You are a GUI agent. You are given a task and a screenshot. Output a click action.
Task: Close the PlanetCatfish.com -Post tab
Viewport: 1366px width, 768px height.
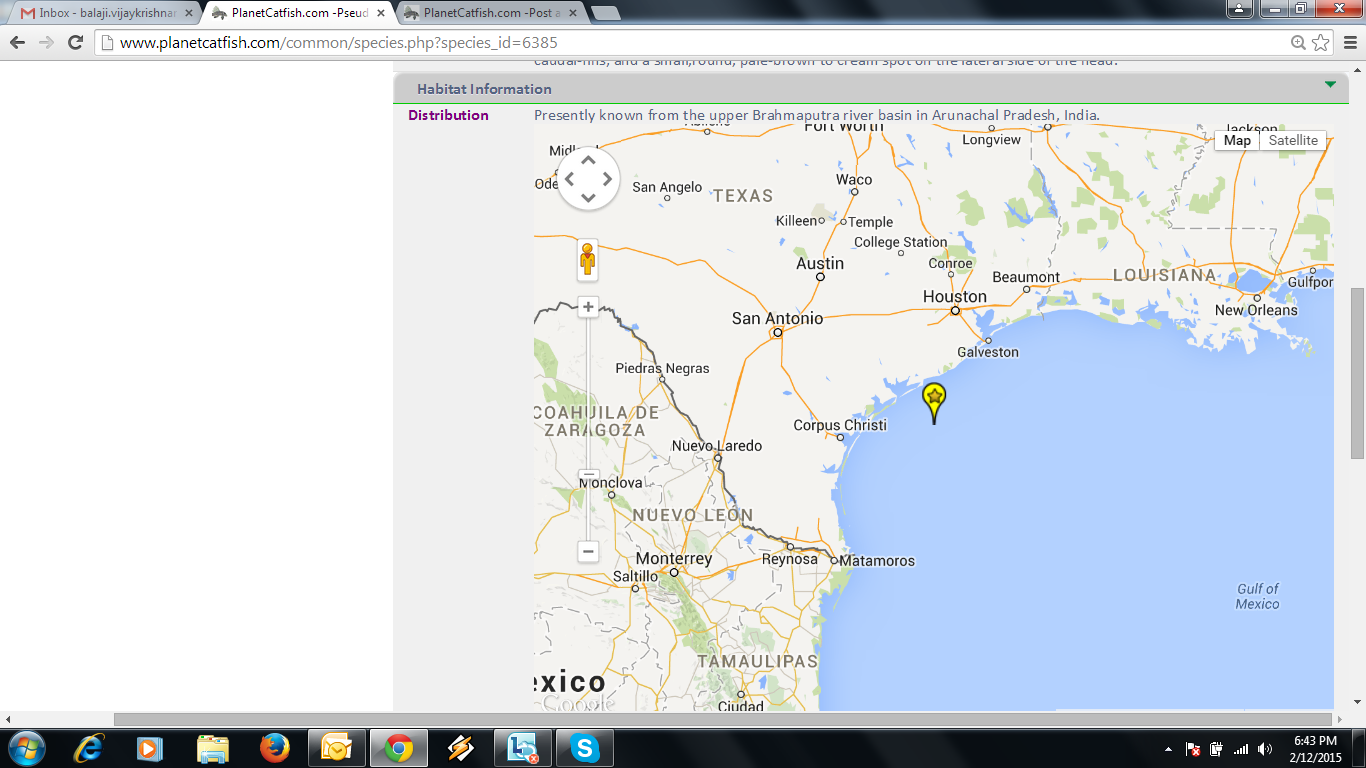pos(573,13)
